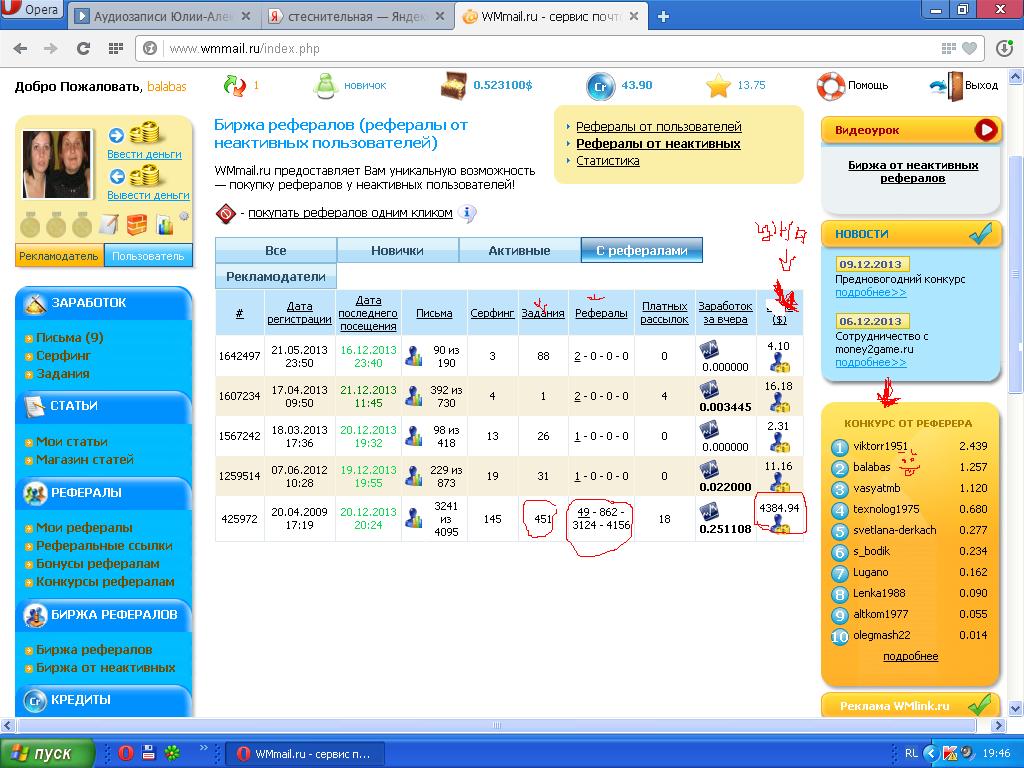Screen dimensions: 1024x768
Task: Switch to the Аудиозаписи Юлии browser tab
Action: pos(162,17)
